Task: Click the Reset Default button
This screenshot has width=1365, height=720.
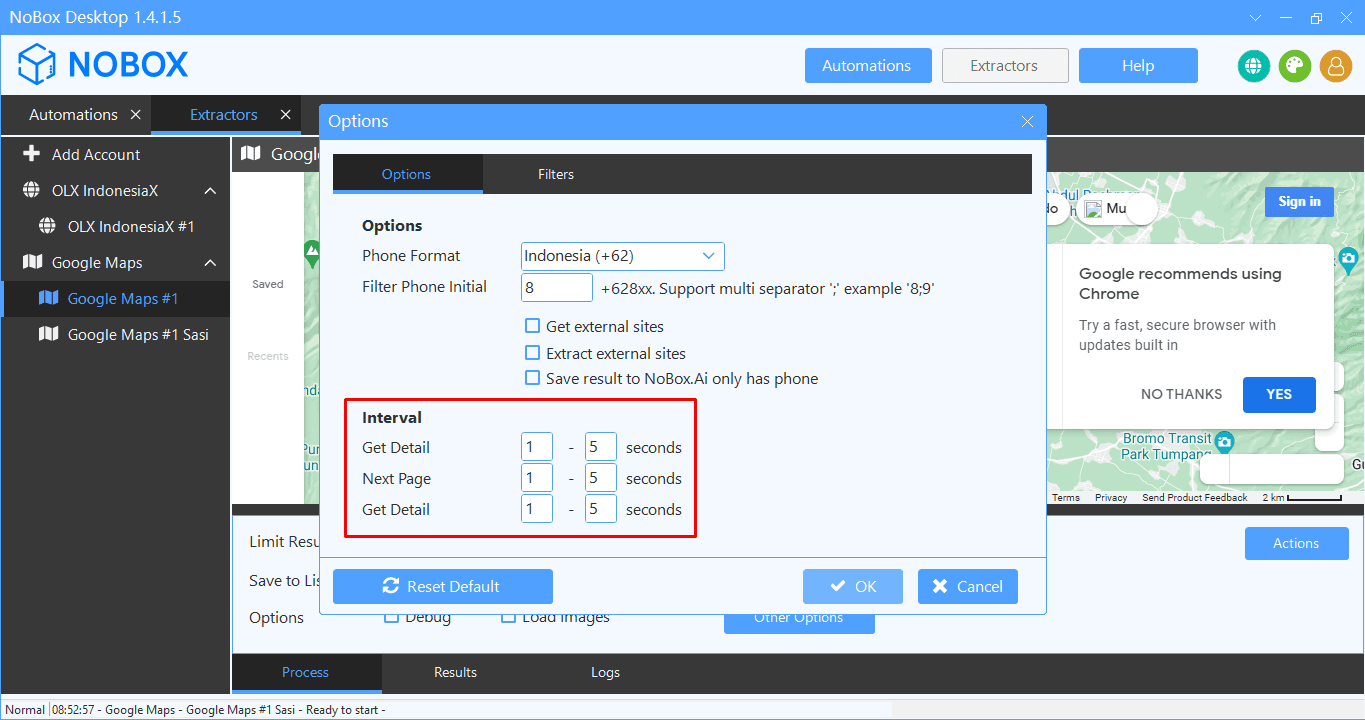Action: coord(442,587)
